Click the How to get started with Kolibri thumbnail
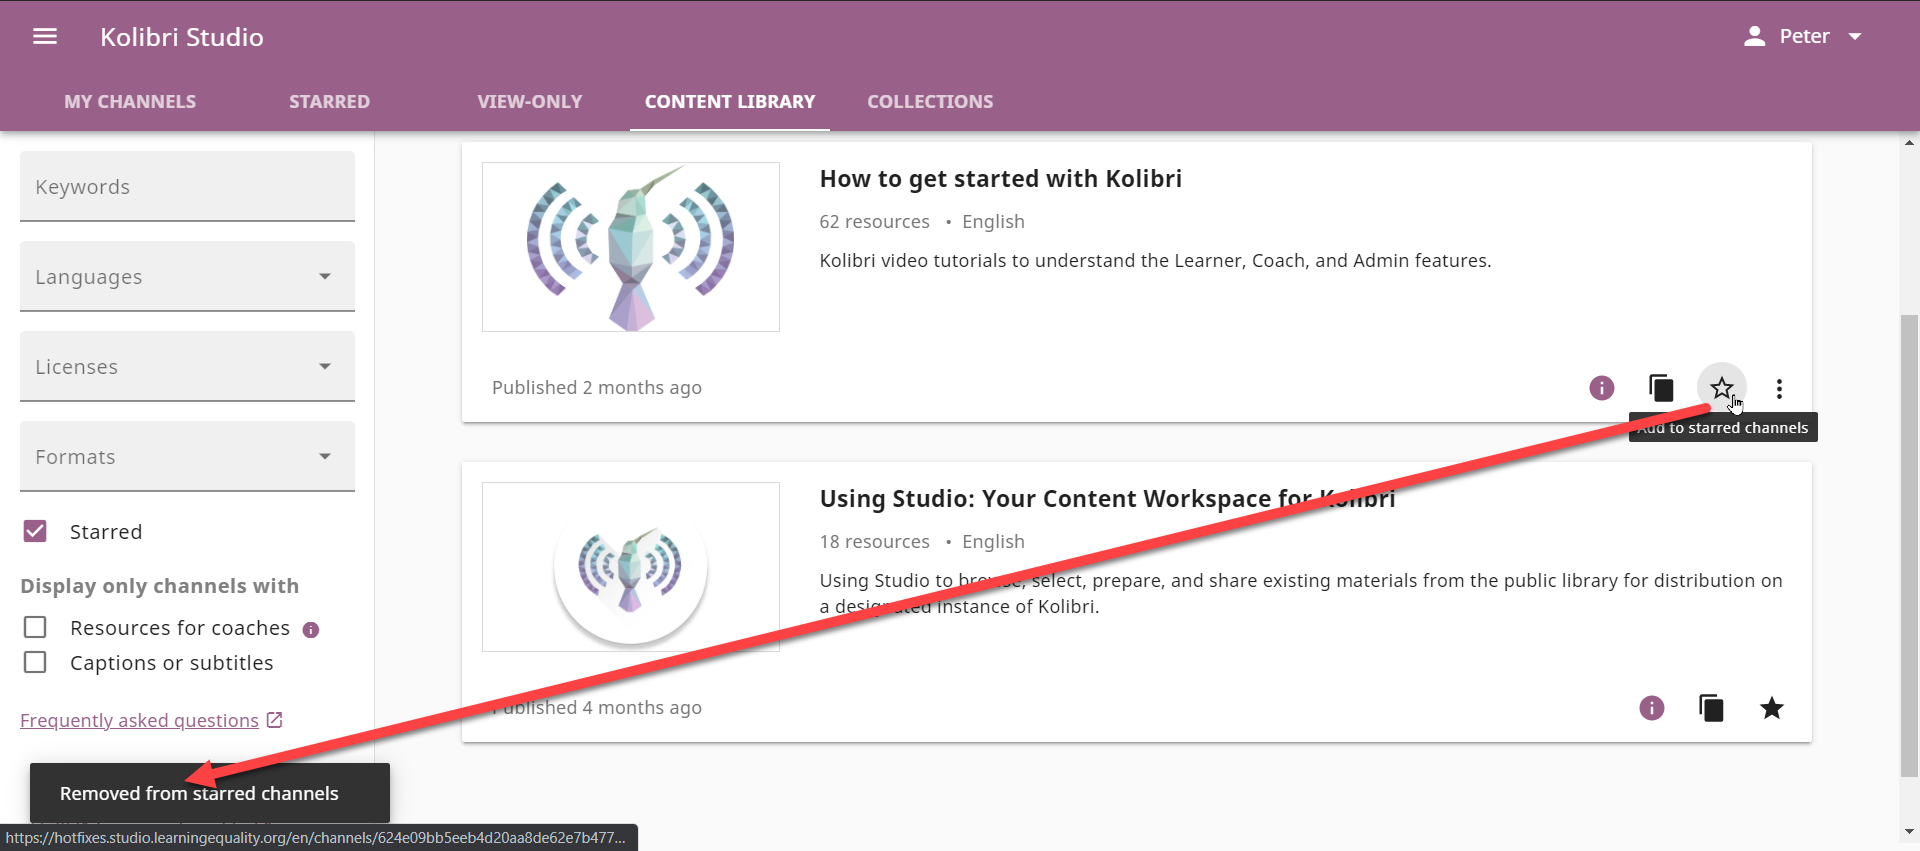 [x=631, y=247]
